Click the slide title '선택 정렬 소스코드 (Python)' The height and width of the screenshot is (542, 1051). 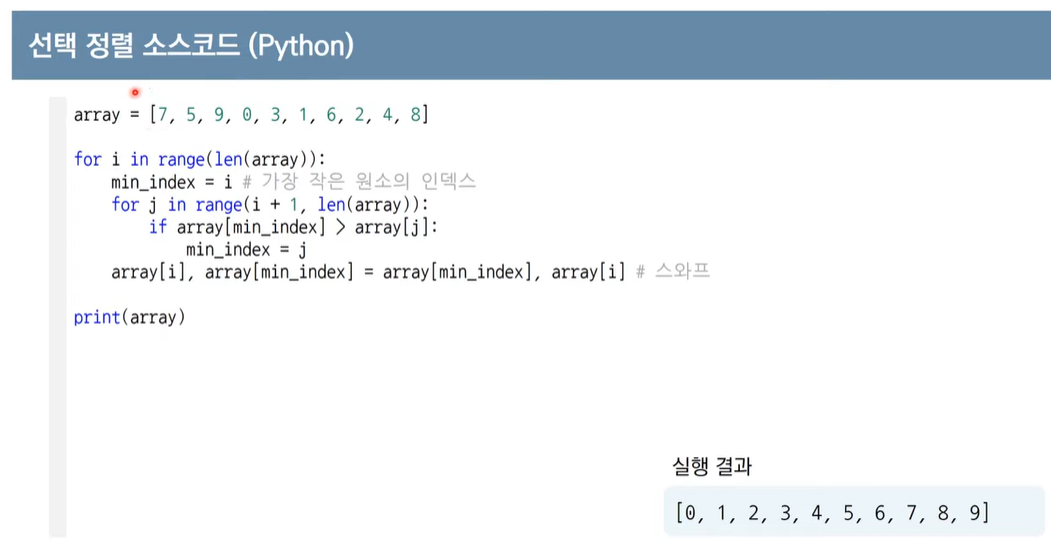(x=191, y=46)
